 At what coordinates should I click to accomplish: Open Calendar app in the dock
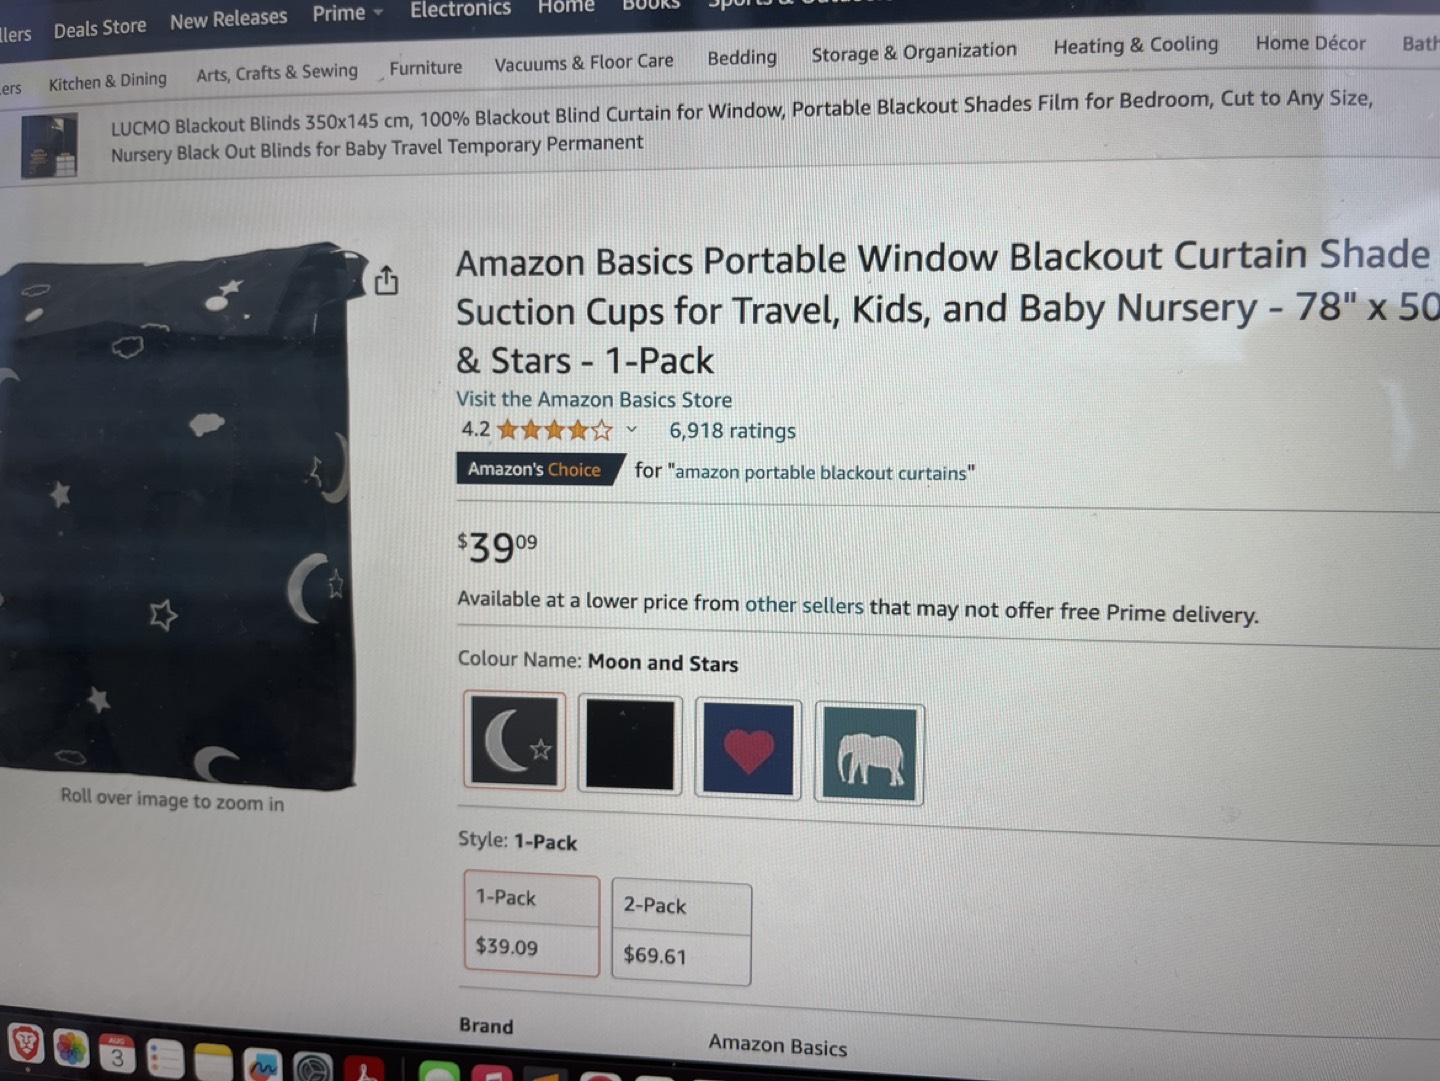point(118,1054)
